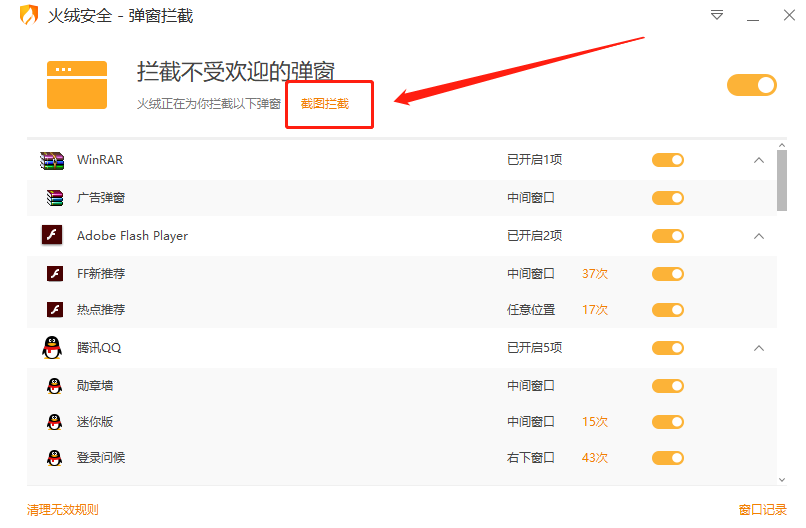Close the Huorong popup blocker window
Image resolution: width=806 pixels, height=528 pixels.
[x=790, y=15]
